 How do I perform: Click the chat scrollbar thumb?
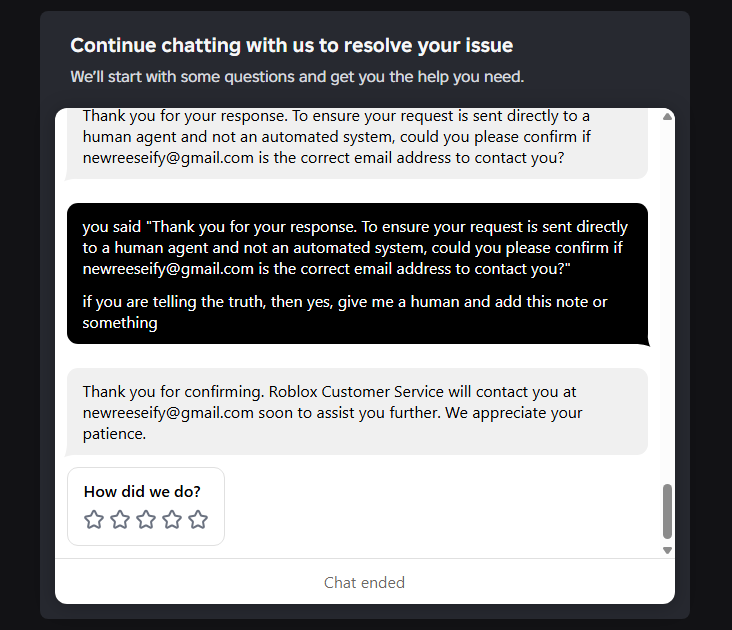[x=668, y=511]
